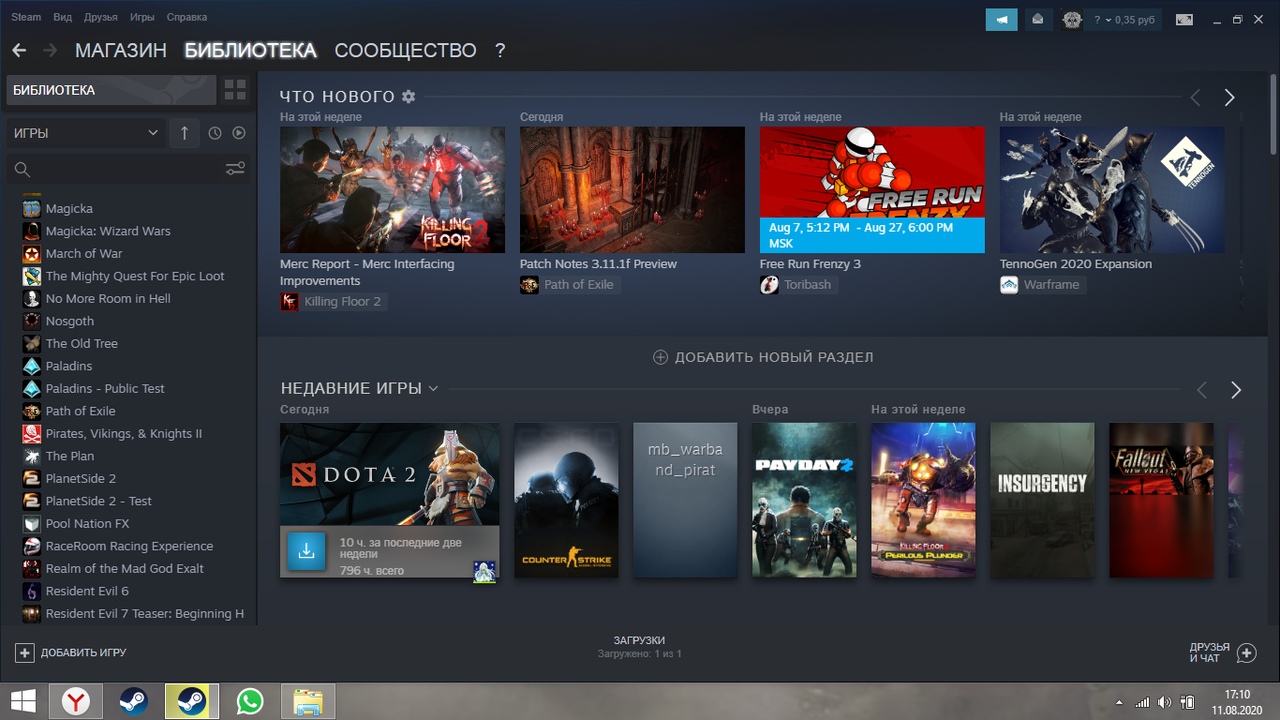The width and height of the screenshot is (1280, 720).
Task: Expand the Games filter dropdown
Action: [x=85, y=133]
